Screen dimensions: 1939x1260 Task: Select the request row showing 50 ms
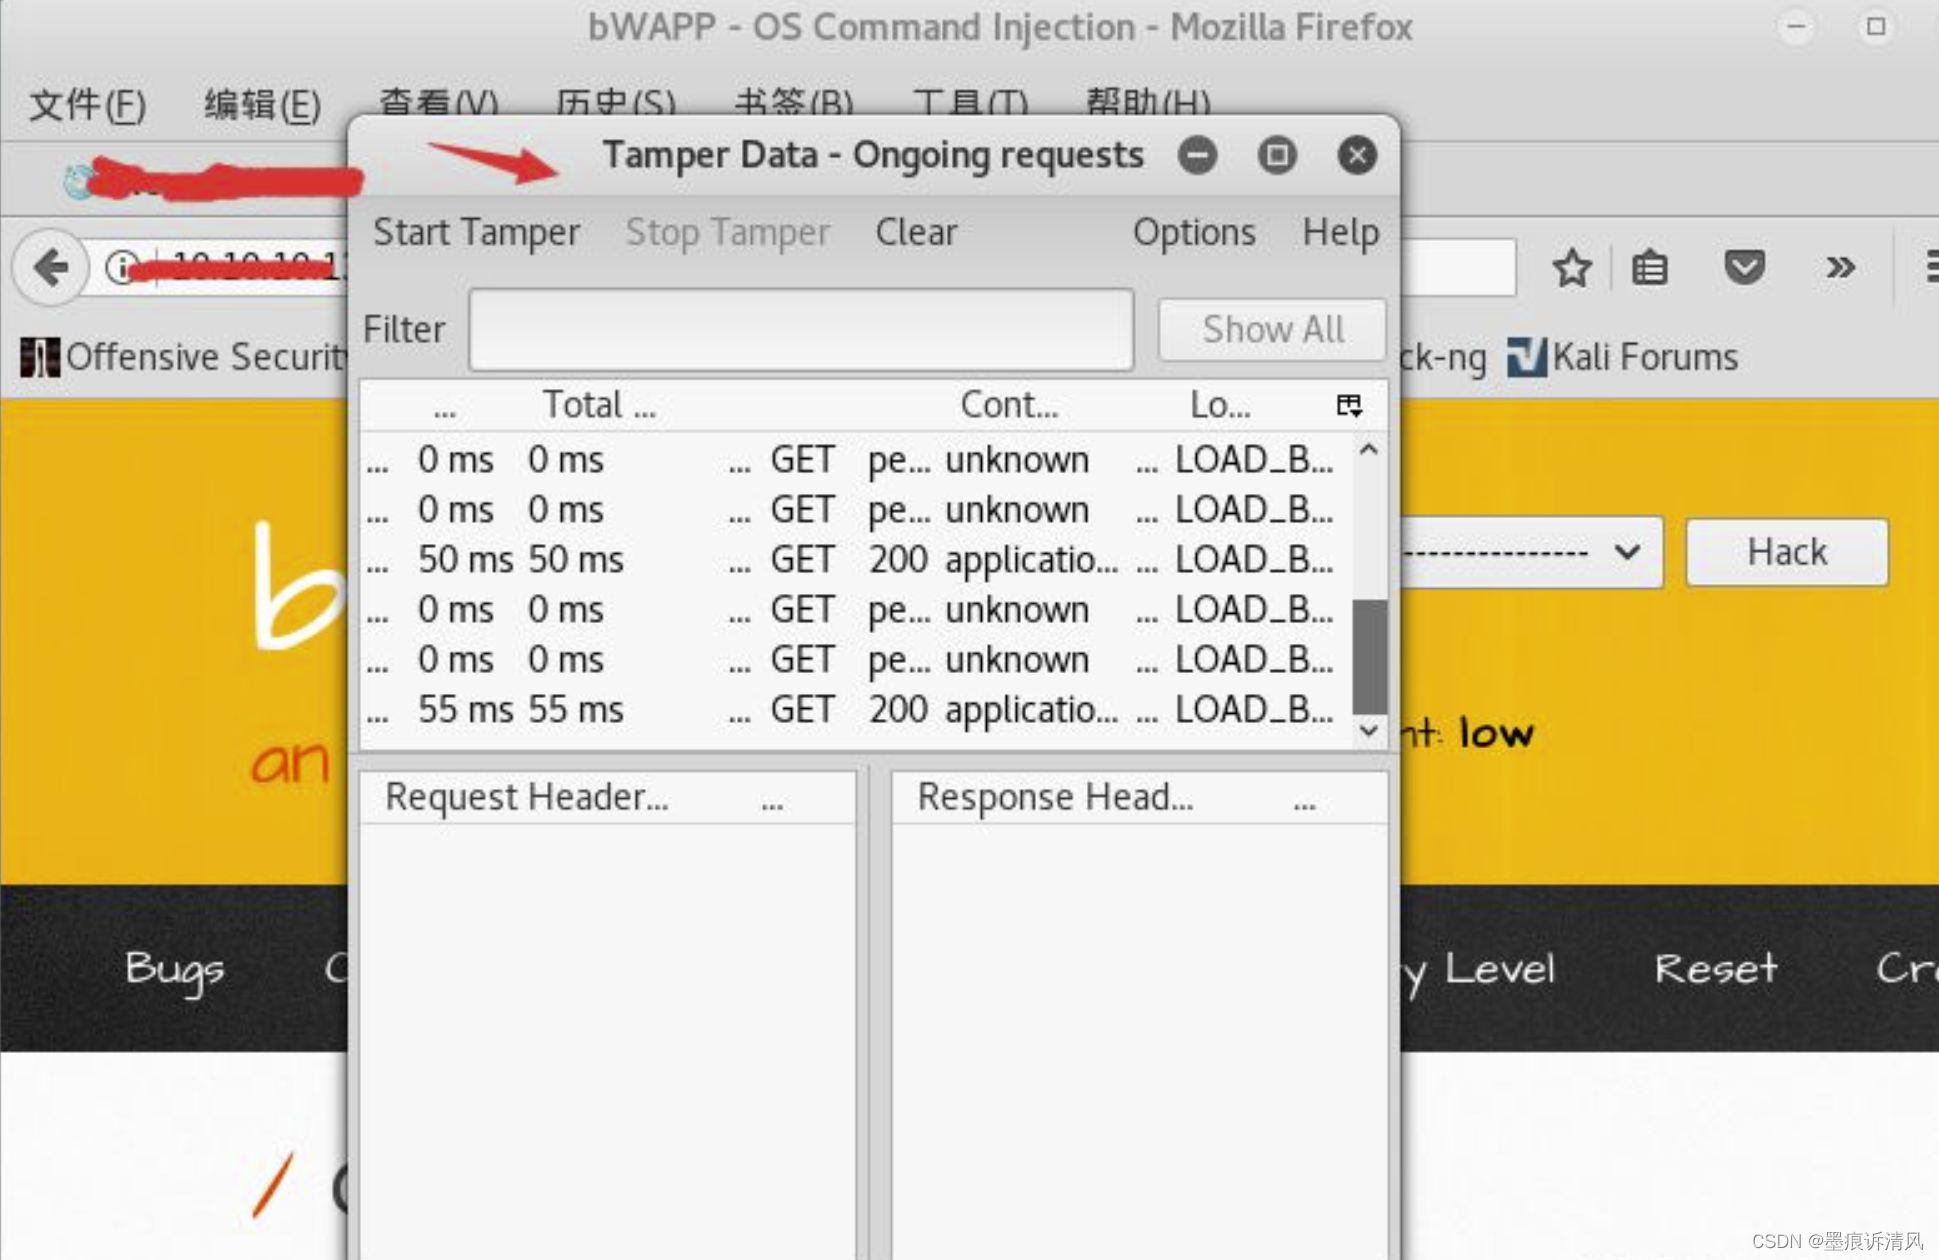click(855, 559)
